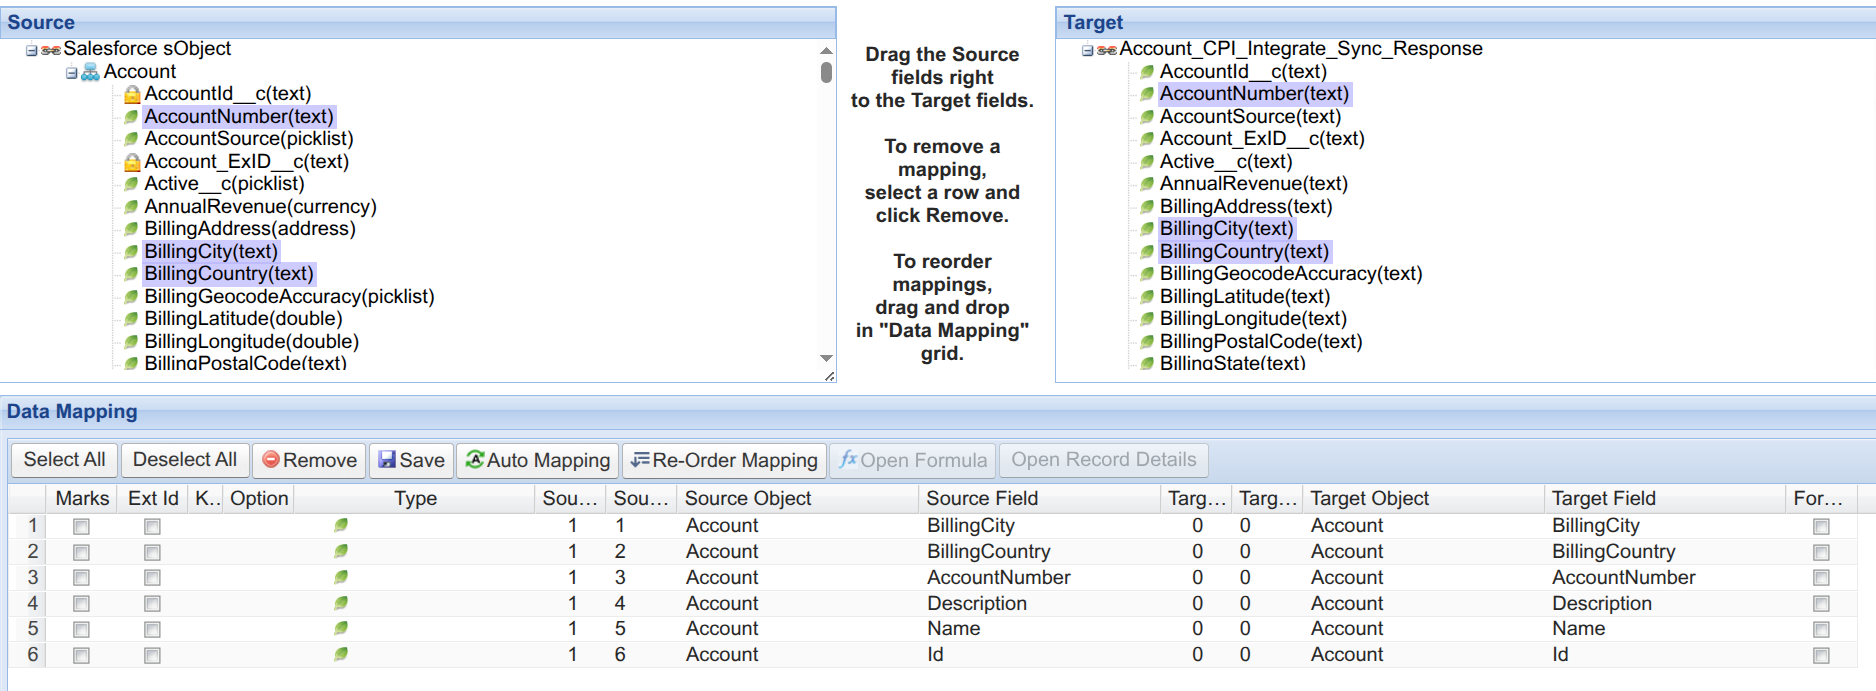Click the Deselect All button
This screenshot has width=1876, height=691.
[185, 460]
